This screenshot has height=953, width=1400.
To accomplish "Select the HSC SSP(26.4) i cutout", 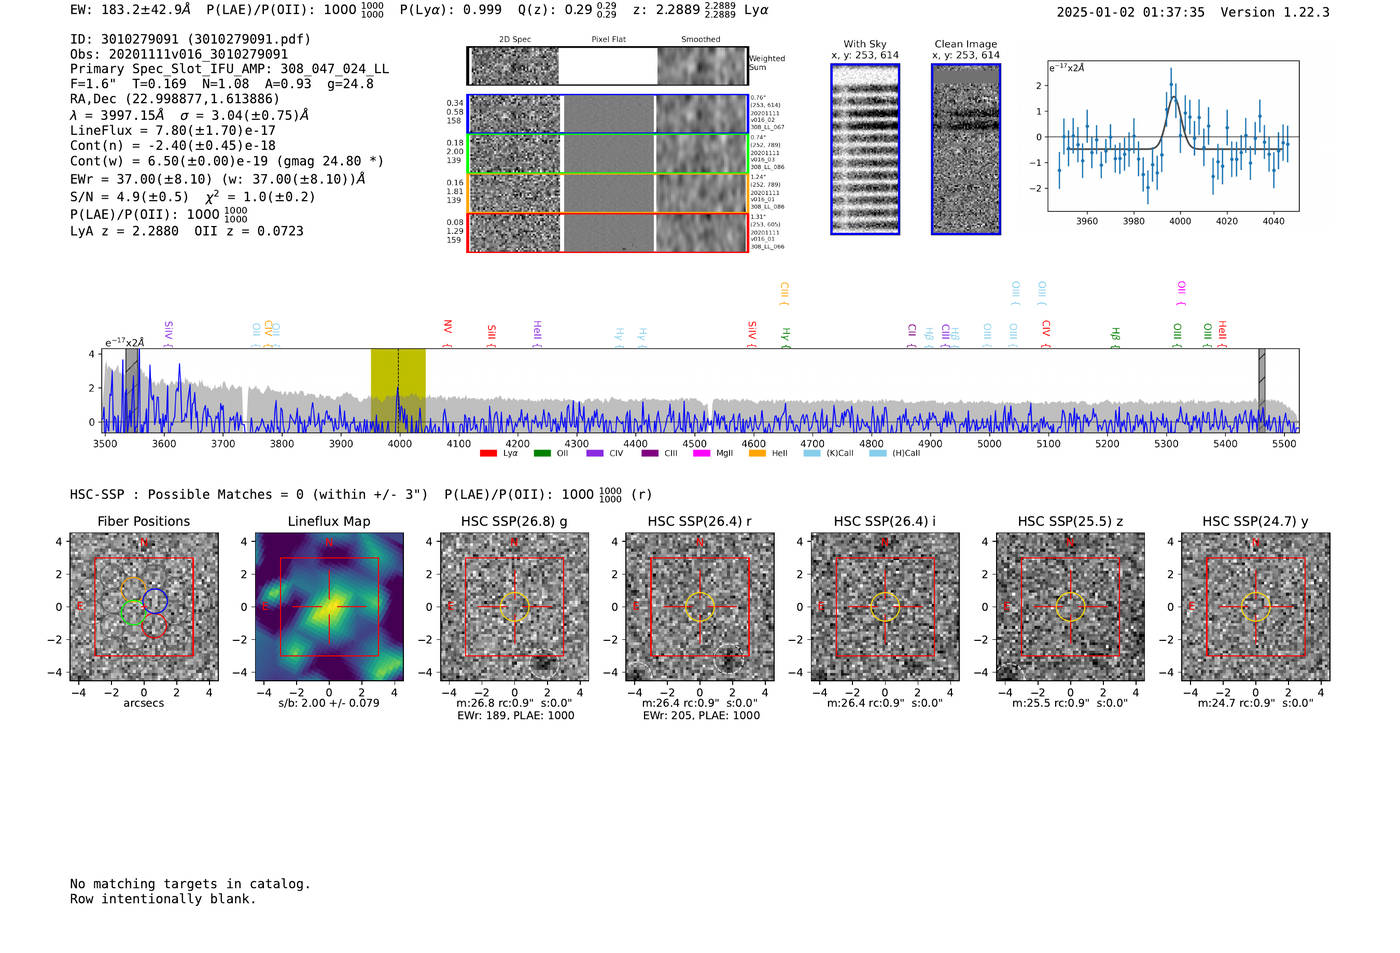I will (885, 607).
